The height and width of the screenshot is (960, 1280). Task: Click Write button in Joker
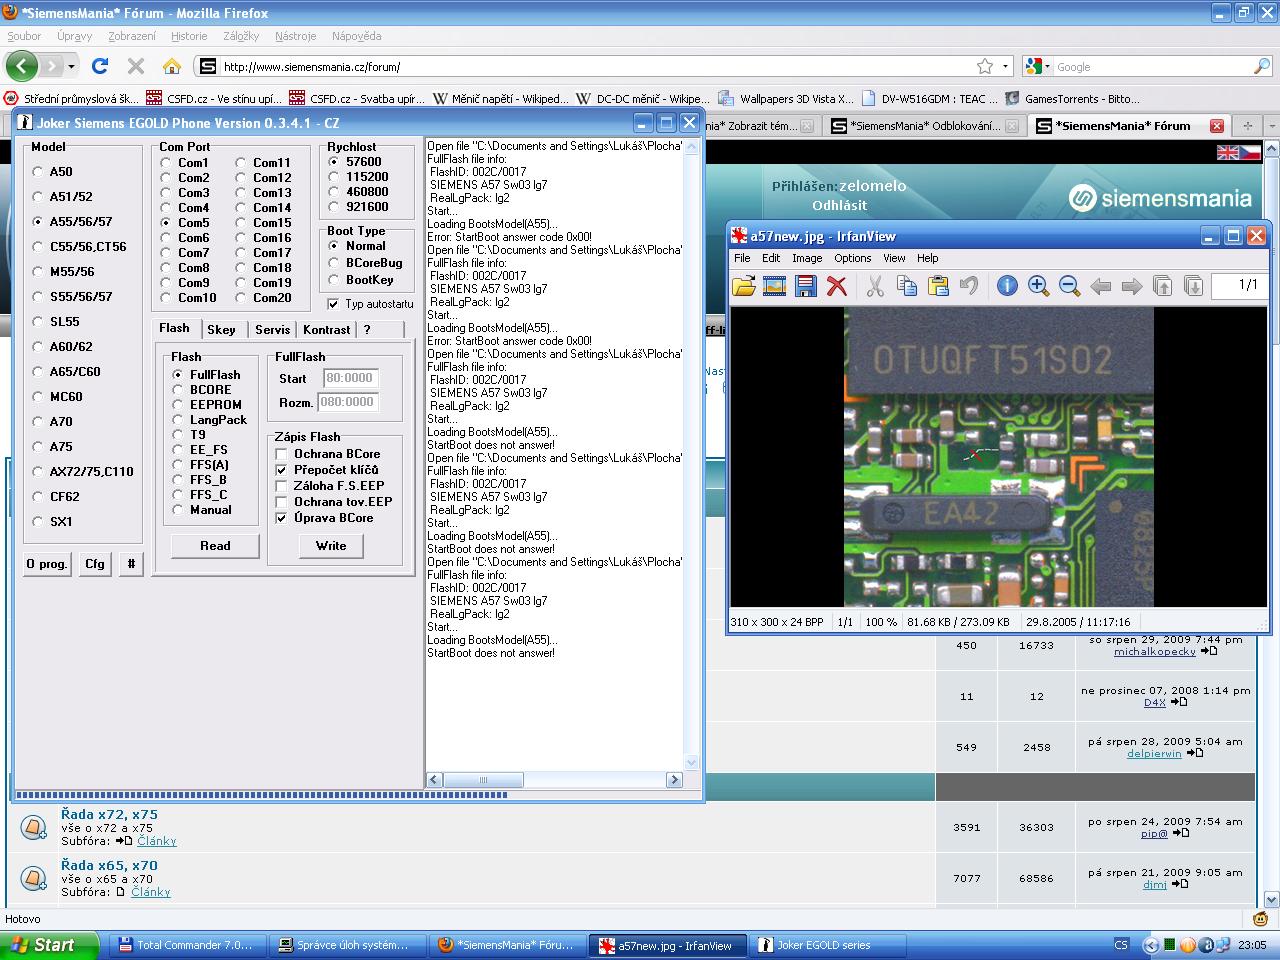click(x=331, y=546)
